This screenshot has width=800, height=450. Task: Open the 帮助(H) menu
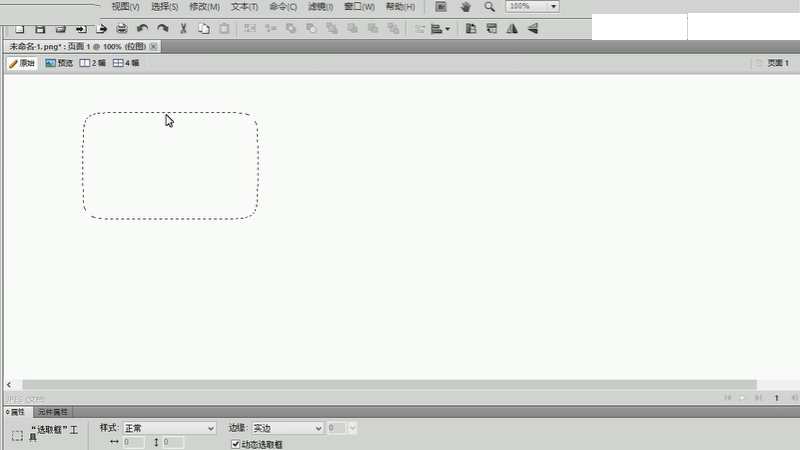(x=400, y=7)
